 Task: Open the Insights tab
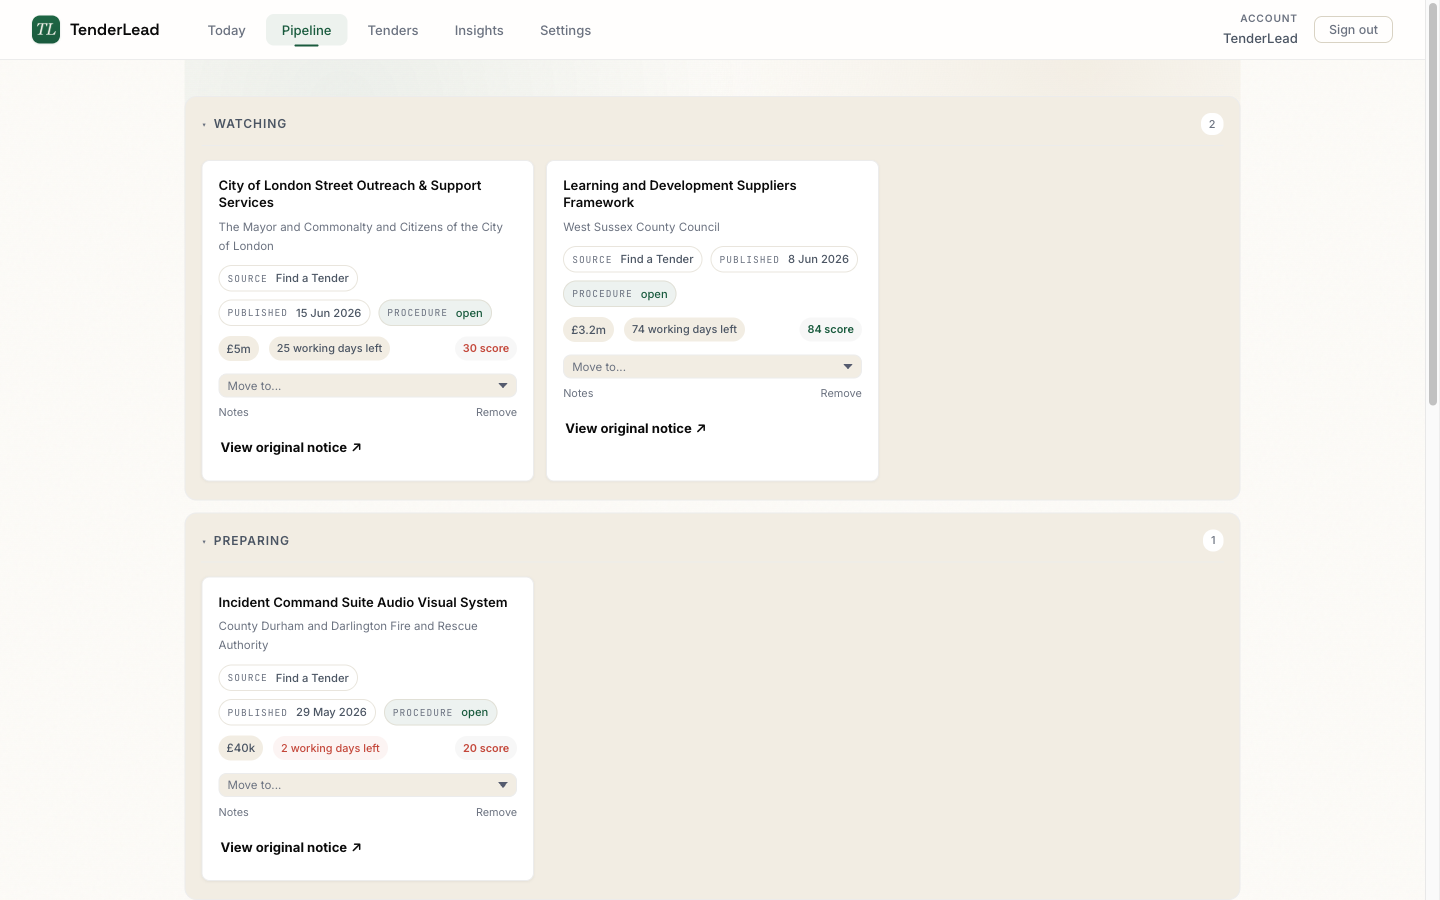tap(479, 30)
